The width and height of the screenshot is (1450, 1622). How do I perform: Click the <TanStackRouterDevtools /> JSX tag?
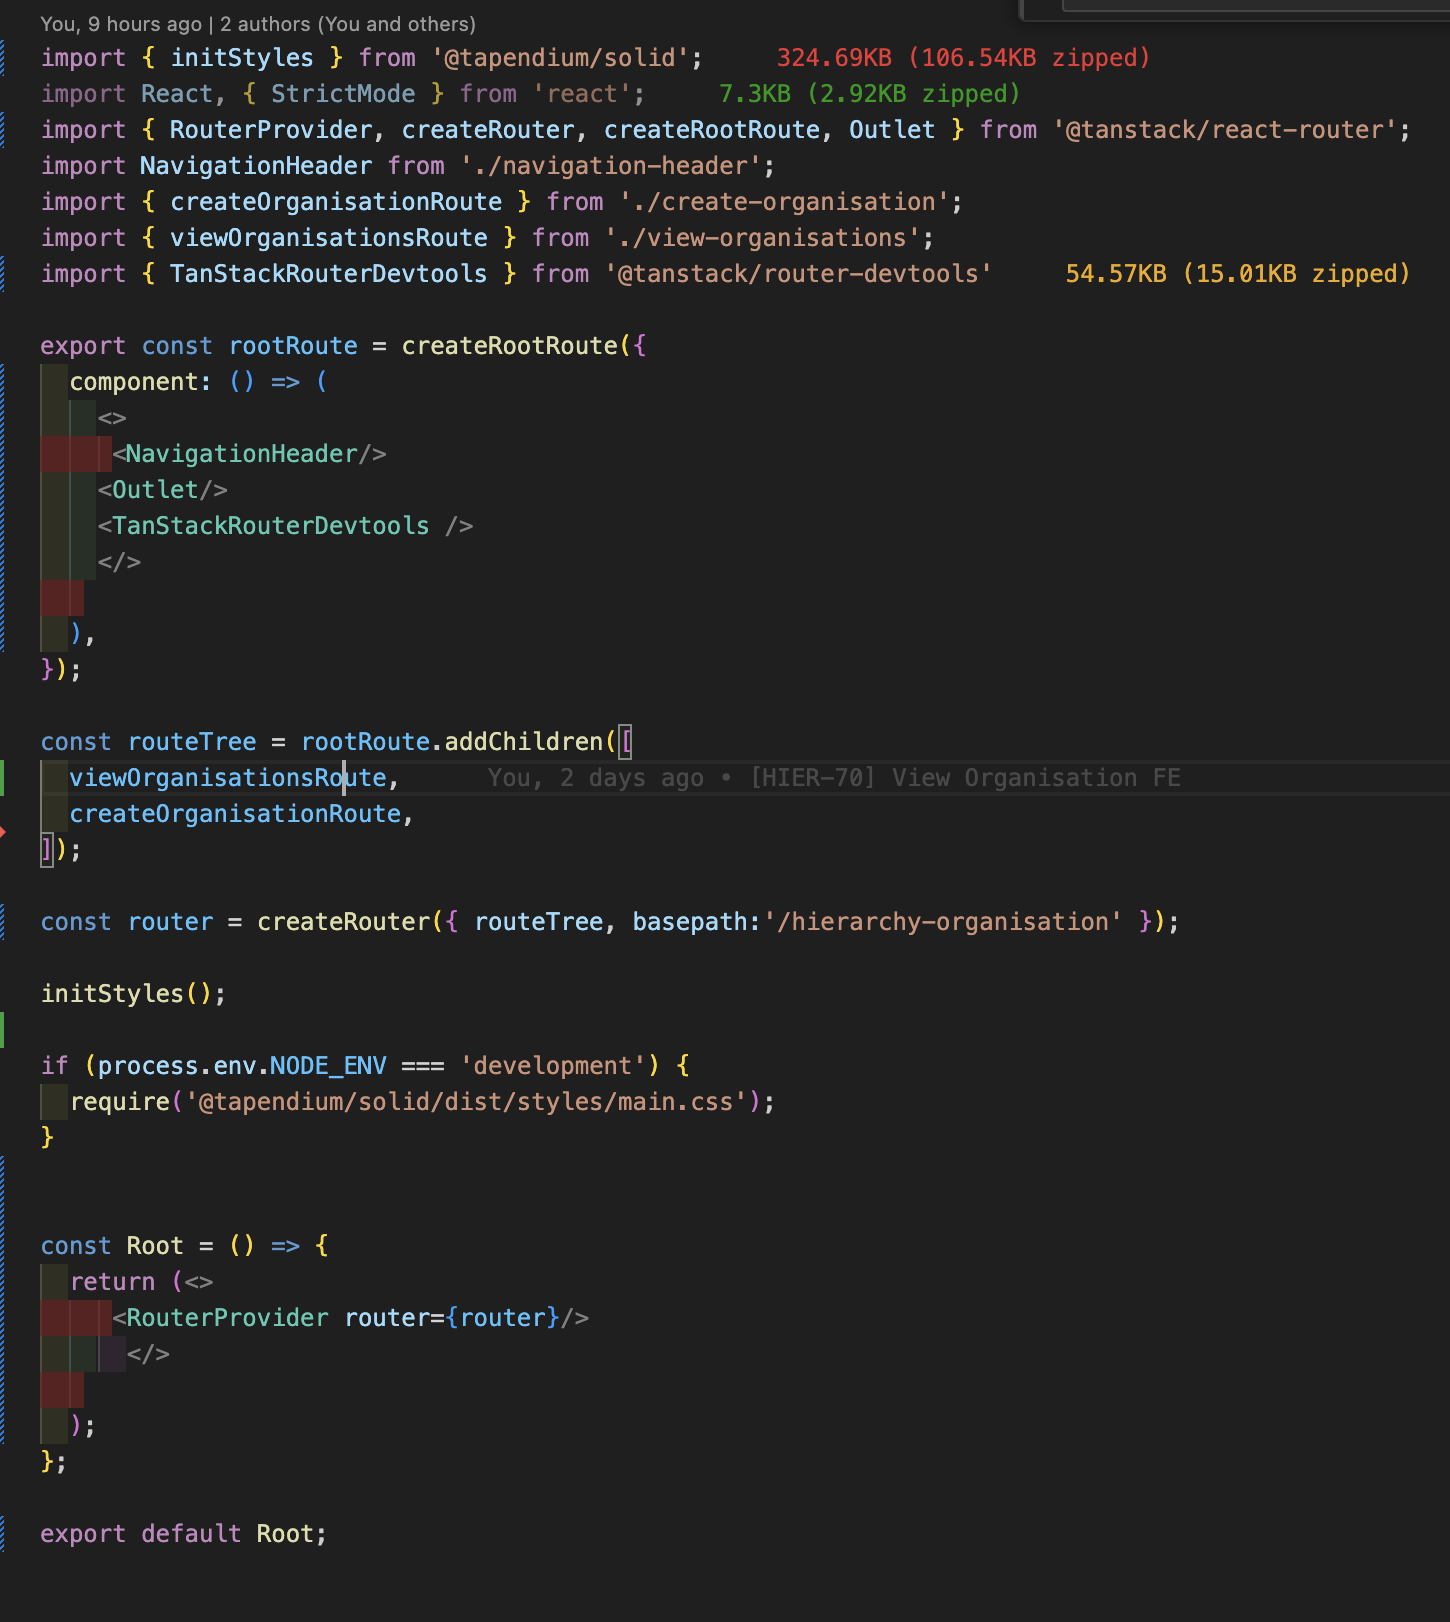click(x=285, y=526)
